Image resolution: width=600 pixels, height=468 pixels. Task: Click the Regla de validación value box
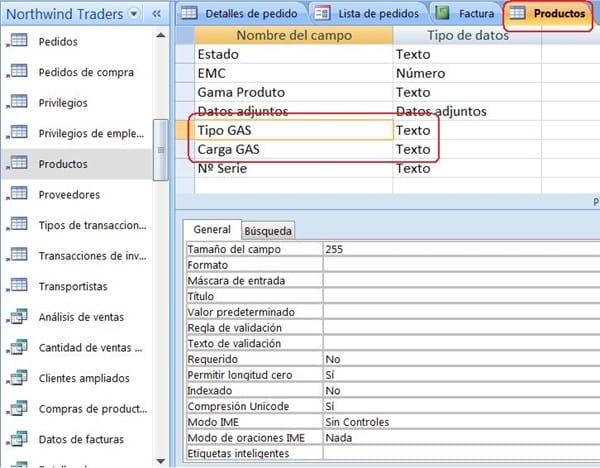tap(461, 328)
